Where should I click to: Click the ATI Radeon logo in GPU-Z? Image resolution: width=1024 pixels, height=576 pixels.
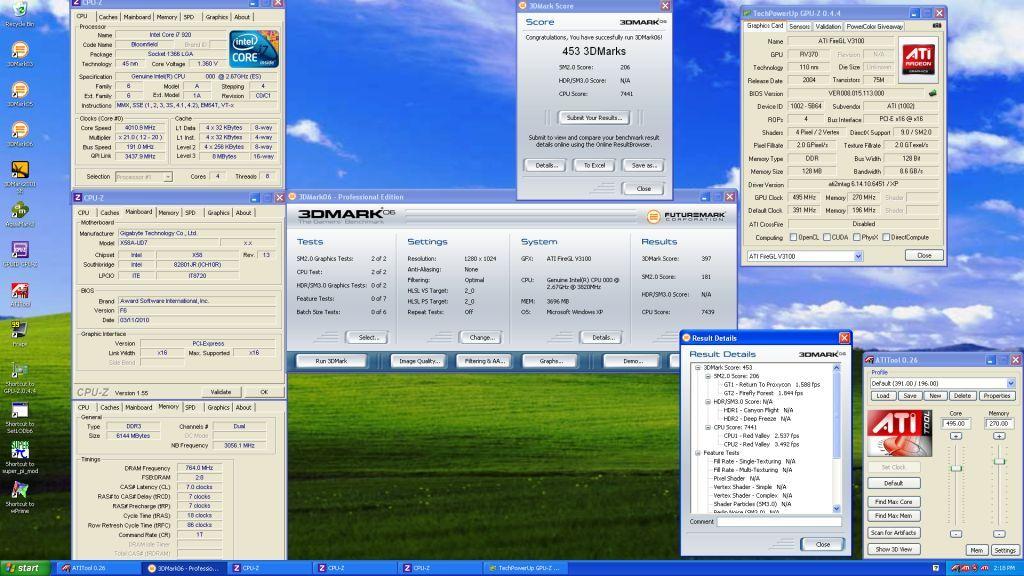coord(918,59)
